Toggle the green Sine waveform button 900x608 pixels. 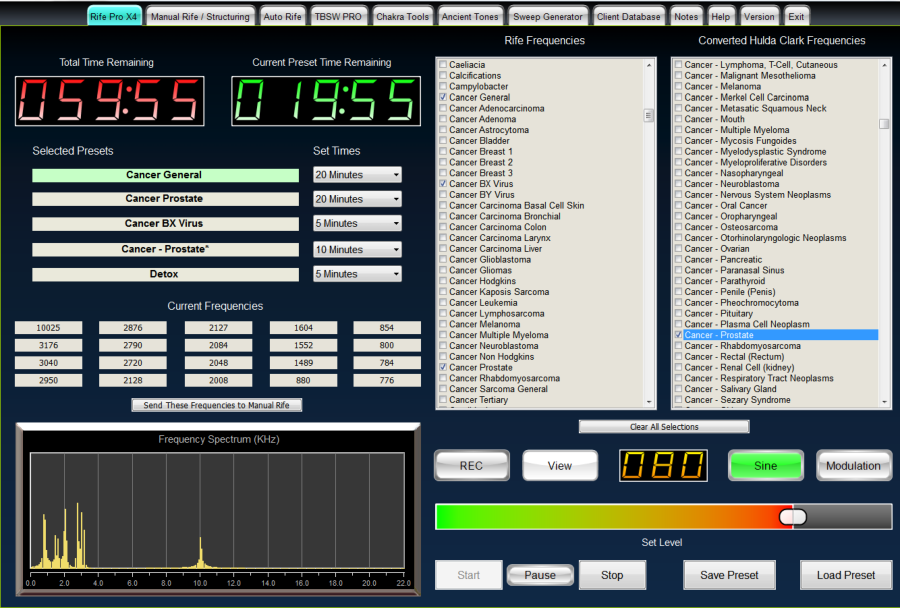(765, 466)
